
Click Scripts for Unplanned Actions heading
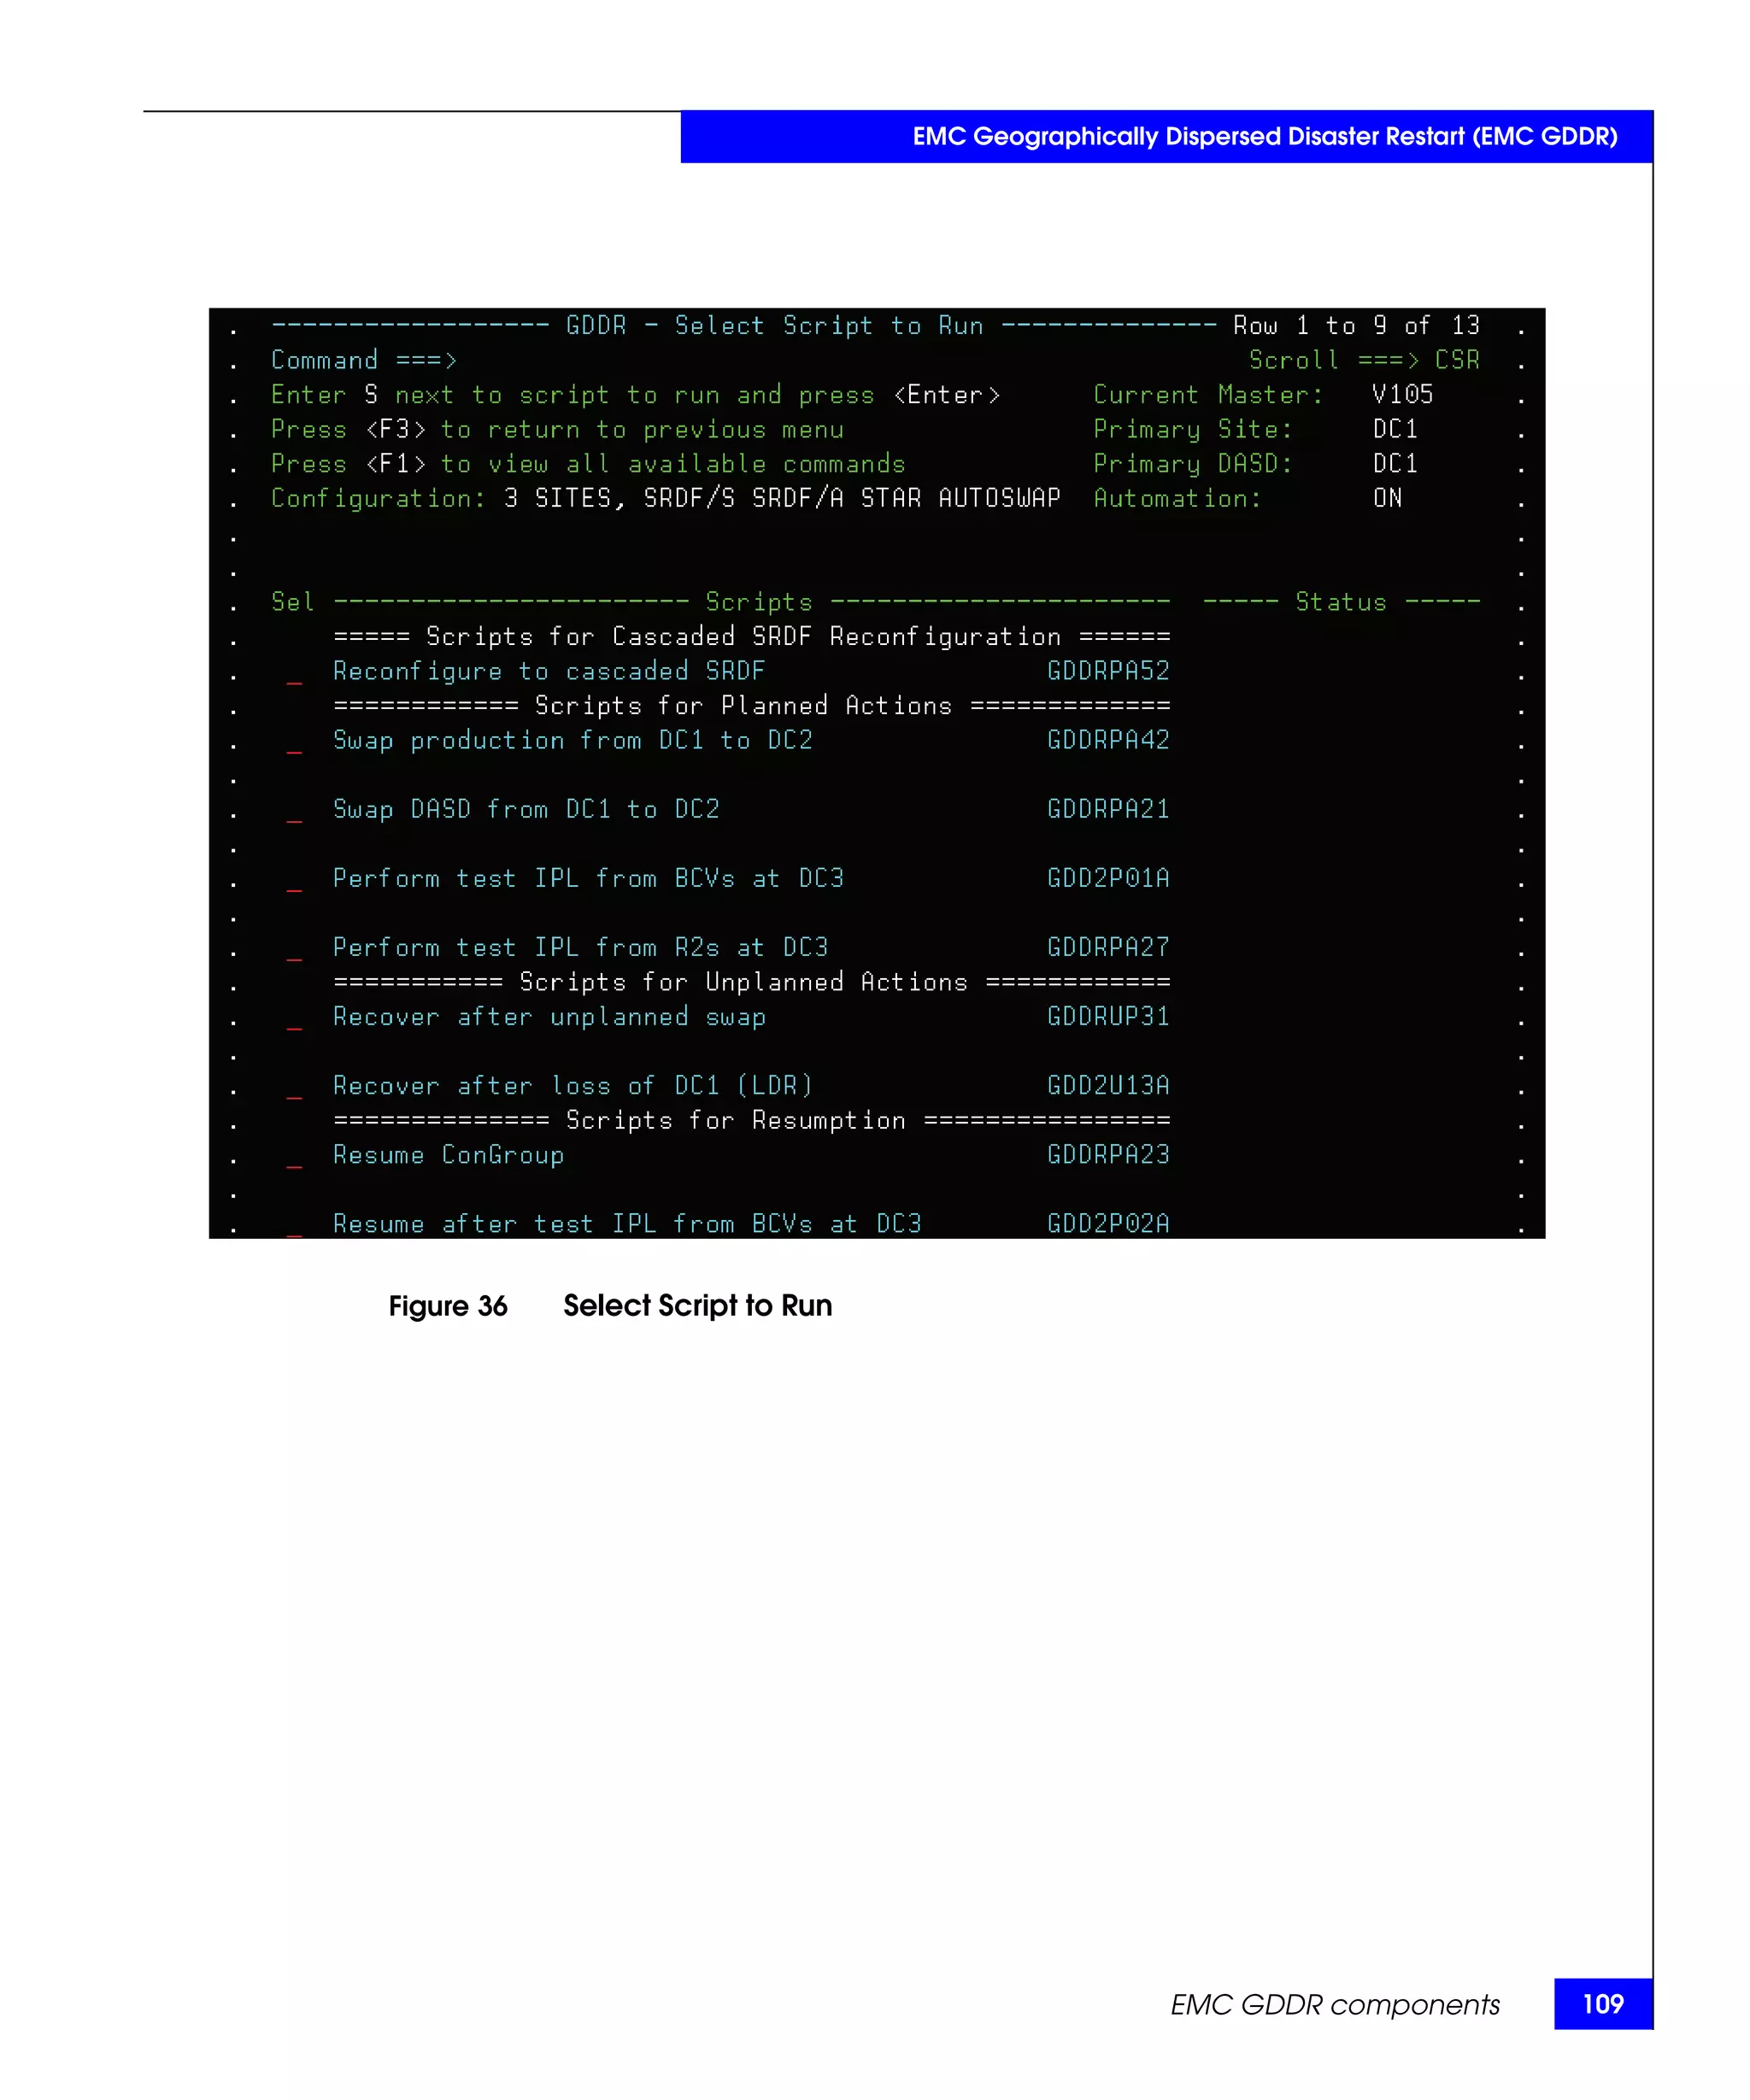pyautogui.click(x=751, y=982)
